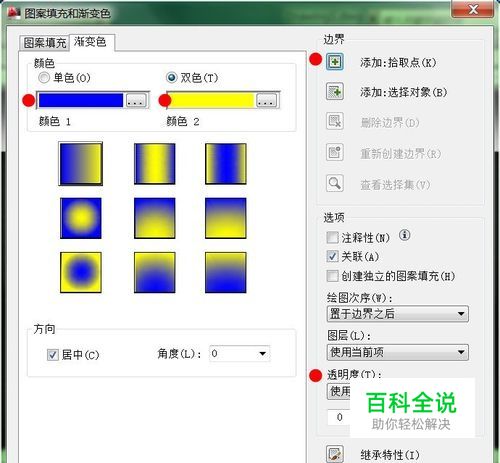500x463 pixels.
Task: Uncheck the Associative (关联) checkbox
Action: 332,256
